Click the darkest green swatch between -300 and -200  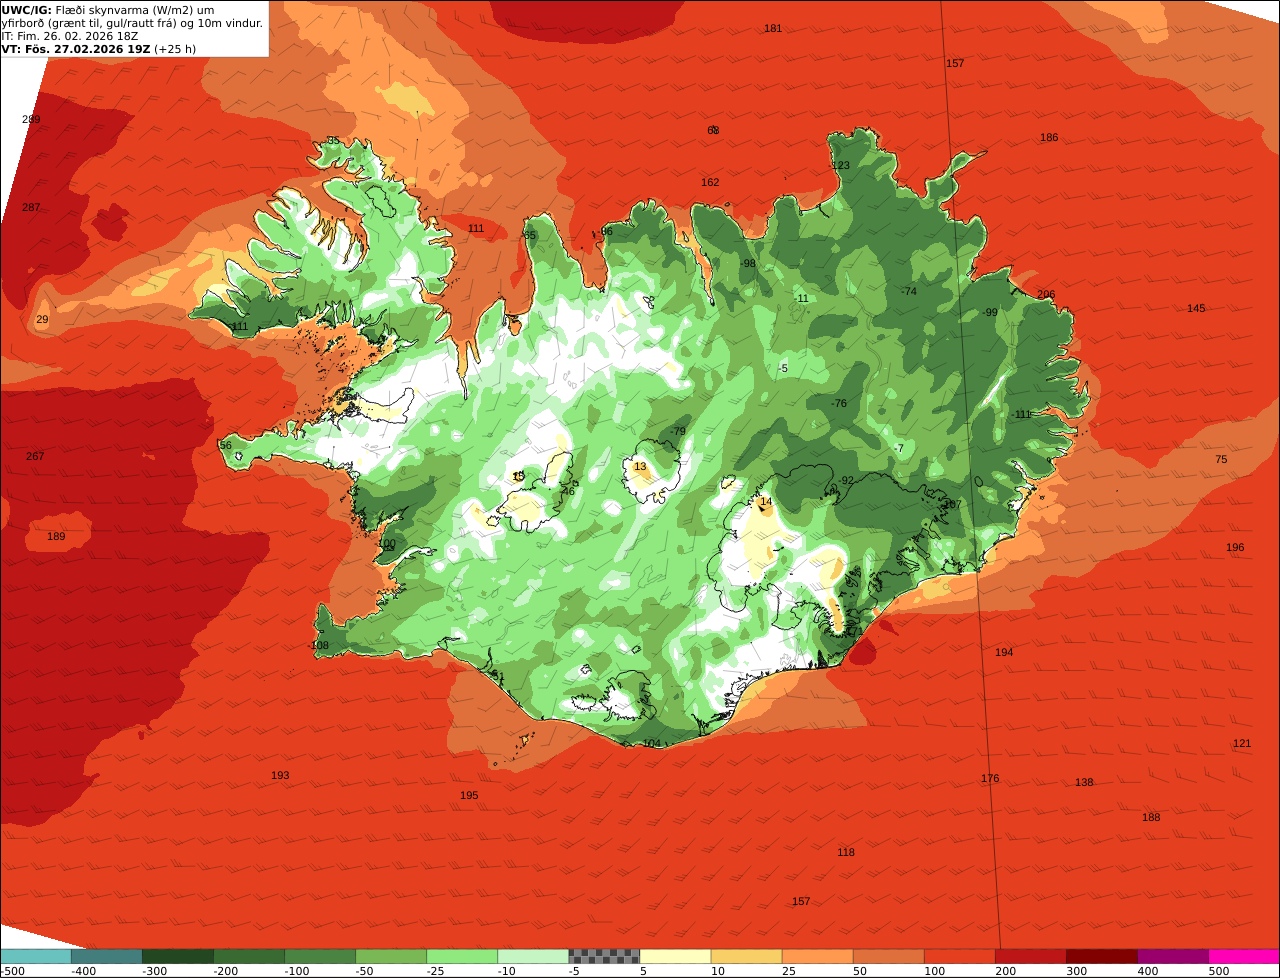178,956
